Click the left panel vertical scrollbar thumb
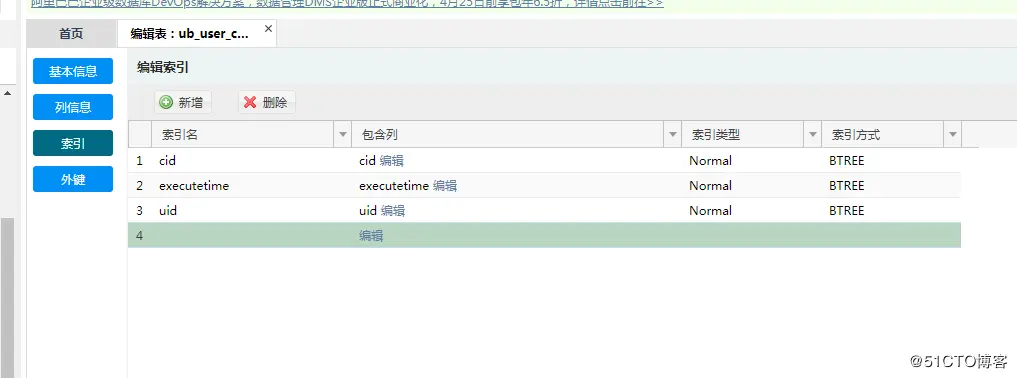 (7, 298)
